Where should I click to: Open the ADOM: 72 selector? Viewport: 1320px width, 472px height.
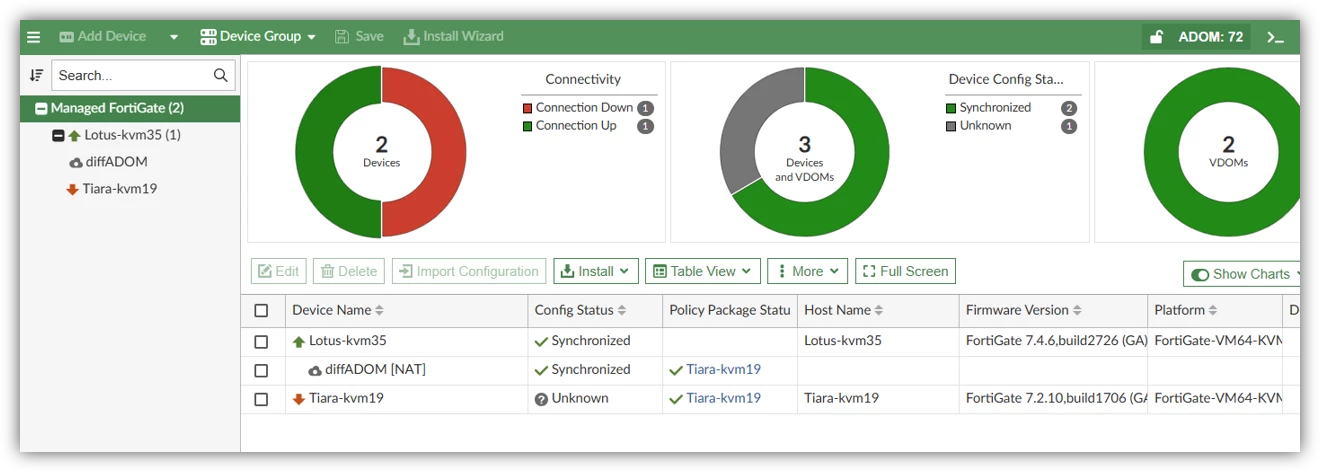pos(1210,37)
